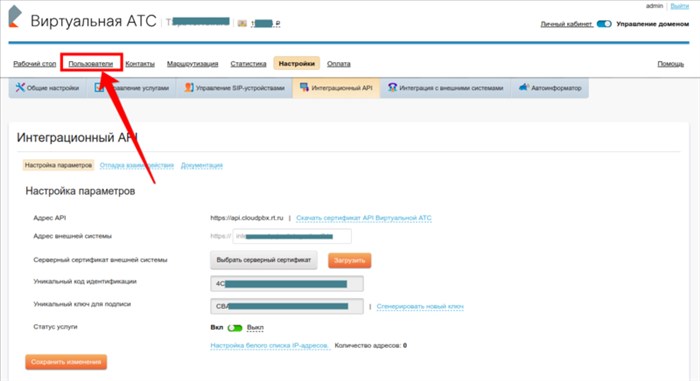Switch to Автоинформатор tab
Image resolution: width=700 pixels, height=381 pixels.
coord(550,88)
